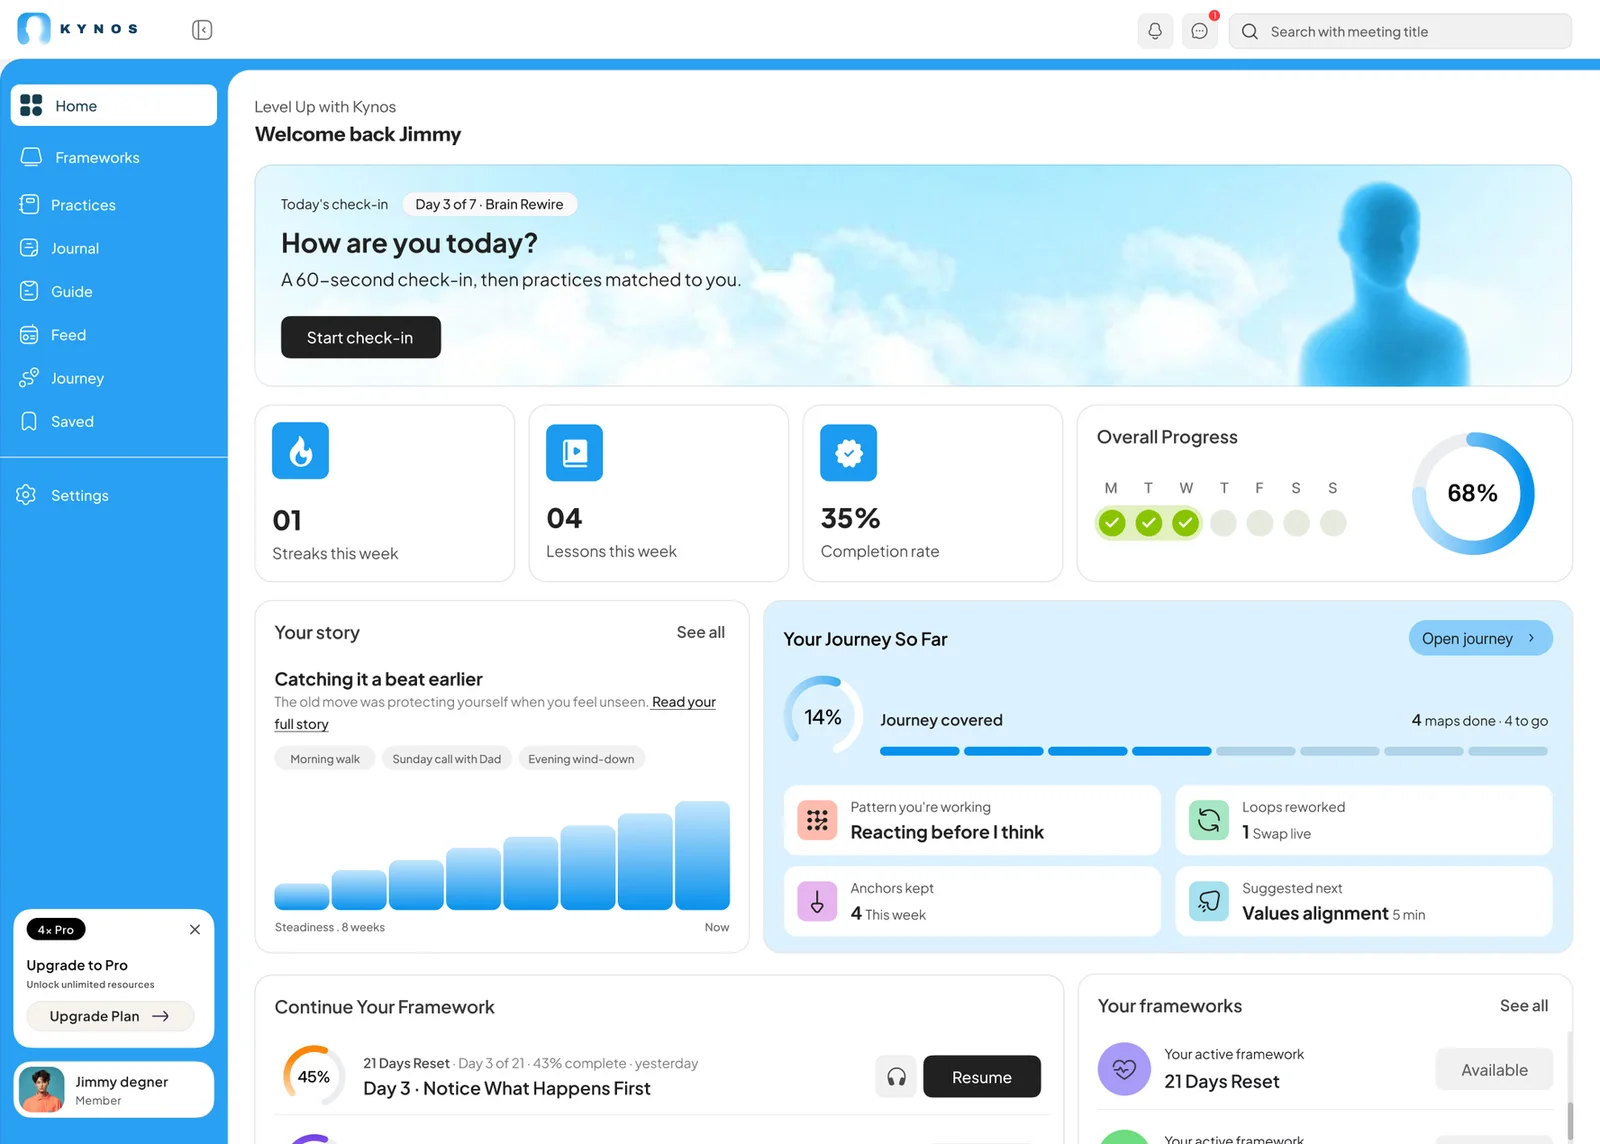Open Jimmy degner profile card
1600x1144 pixels.
114,1090
